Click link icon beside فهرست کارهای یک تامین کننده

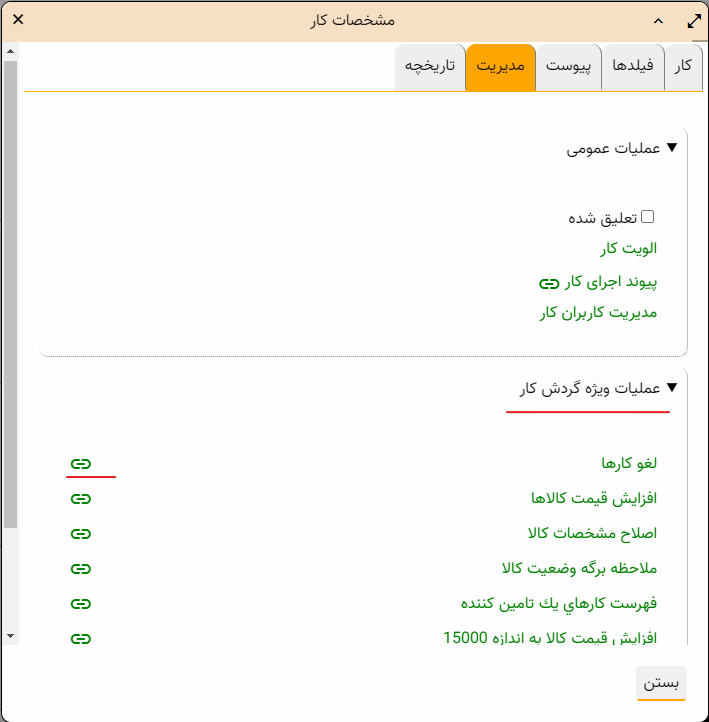pyautogui.click(x=81, y=603)
